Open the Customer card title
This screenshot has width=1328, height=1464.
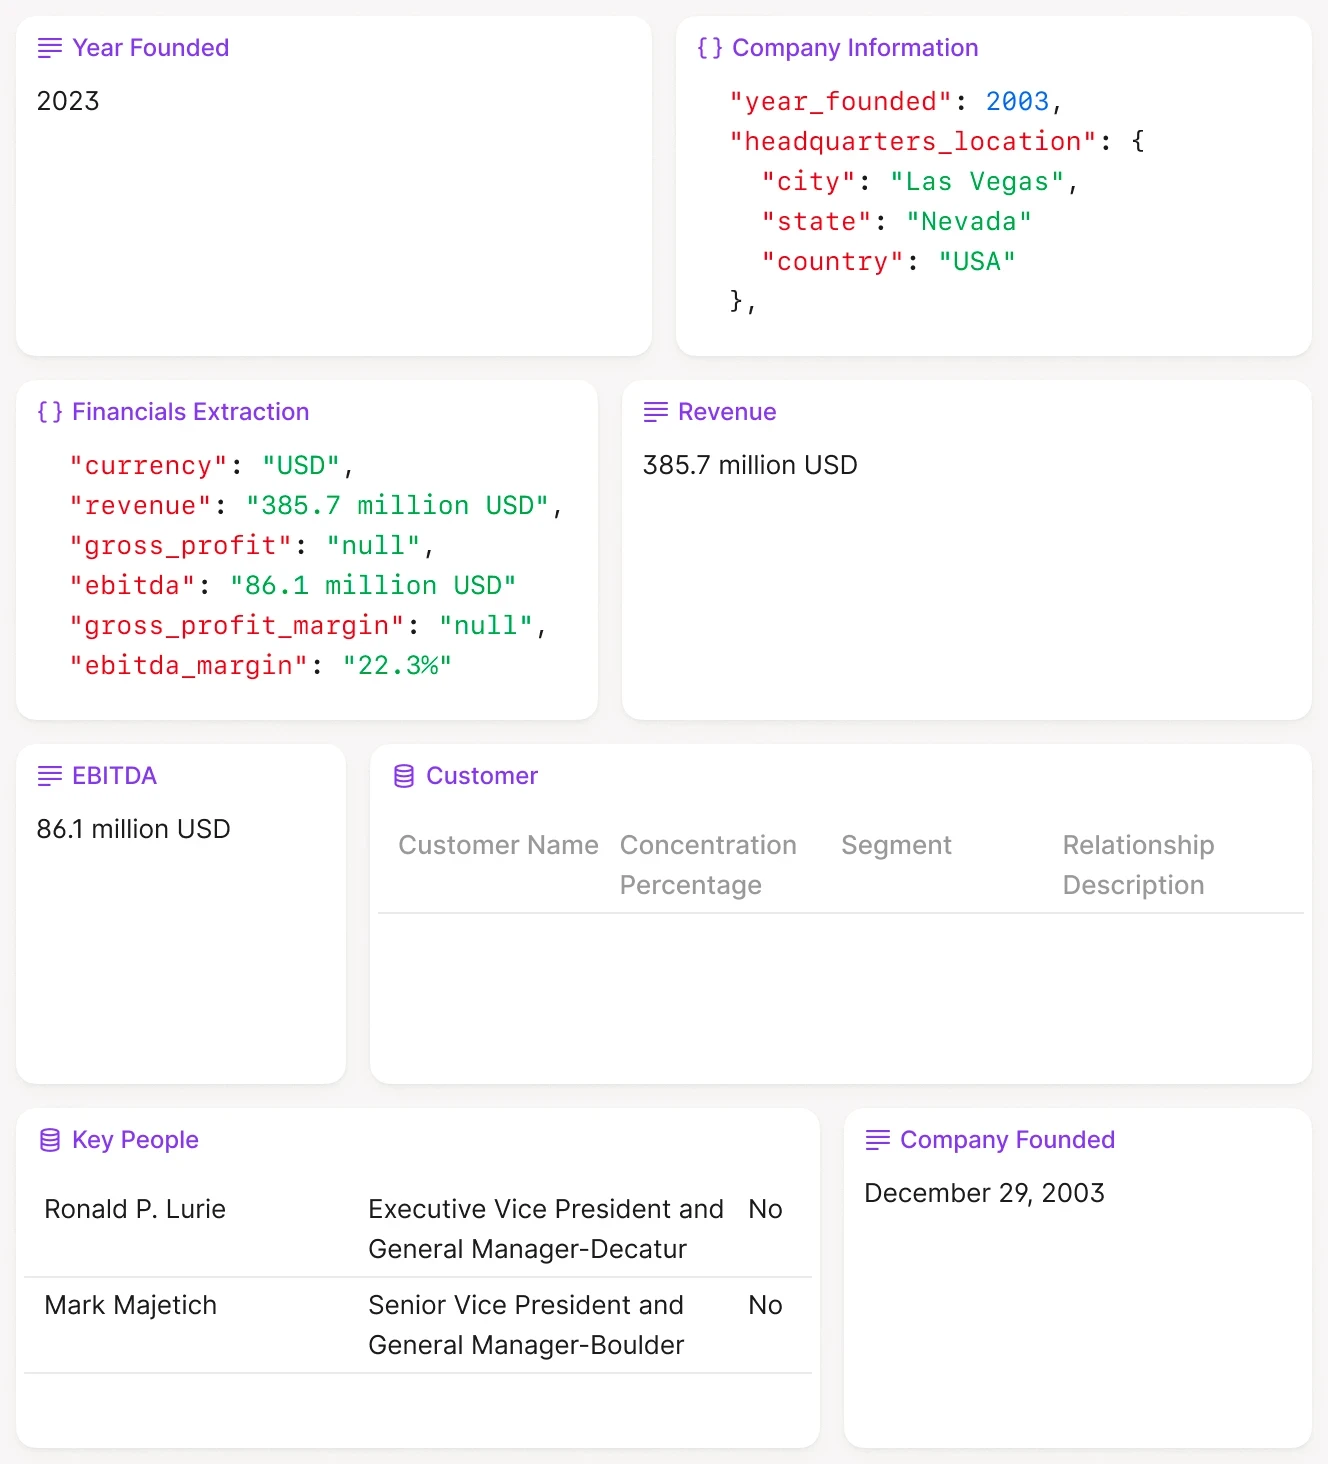(482, 776)
